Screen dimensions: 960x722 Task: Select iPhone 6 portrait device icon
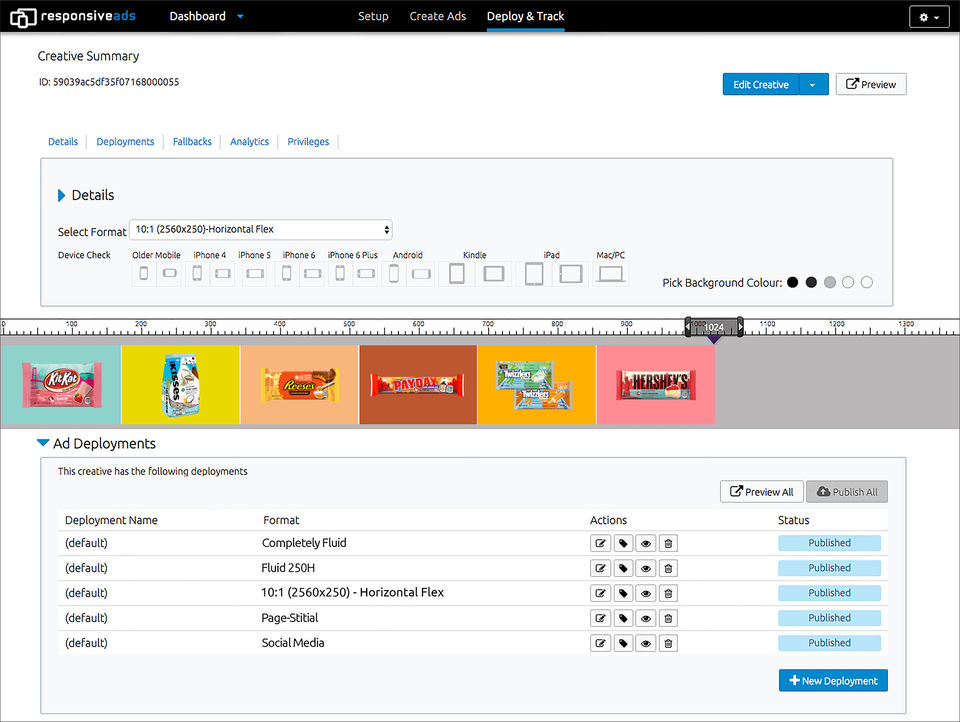287,273
